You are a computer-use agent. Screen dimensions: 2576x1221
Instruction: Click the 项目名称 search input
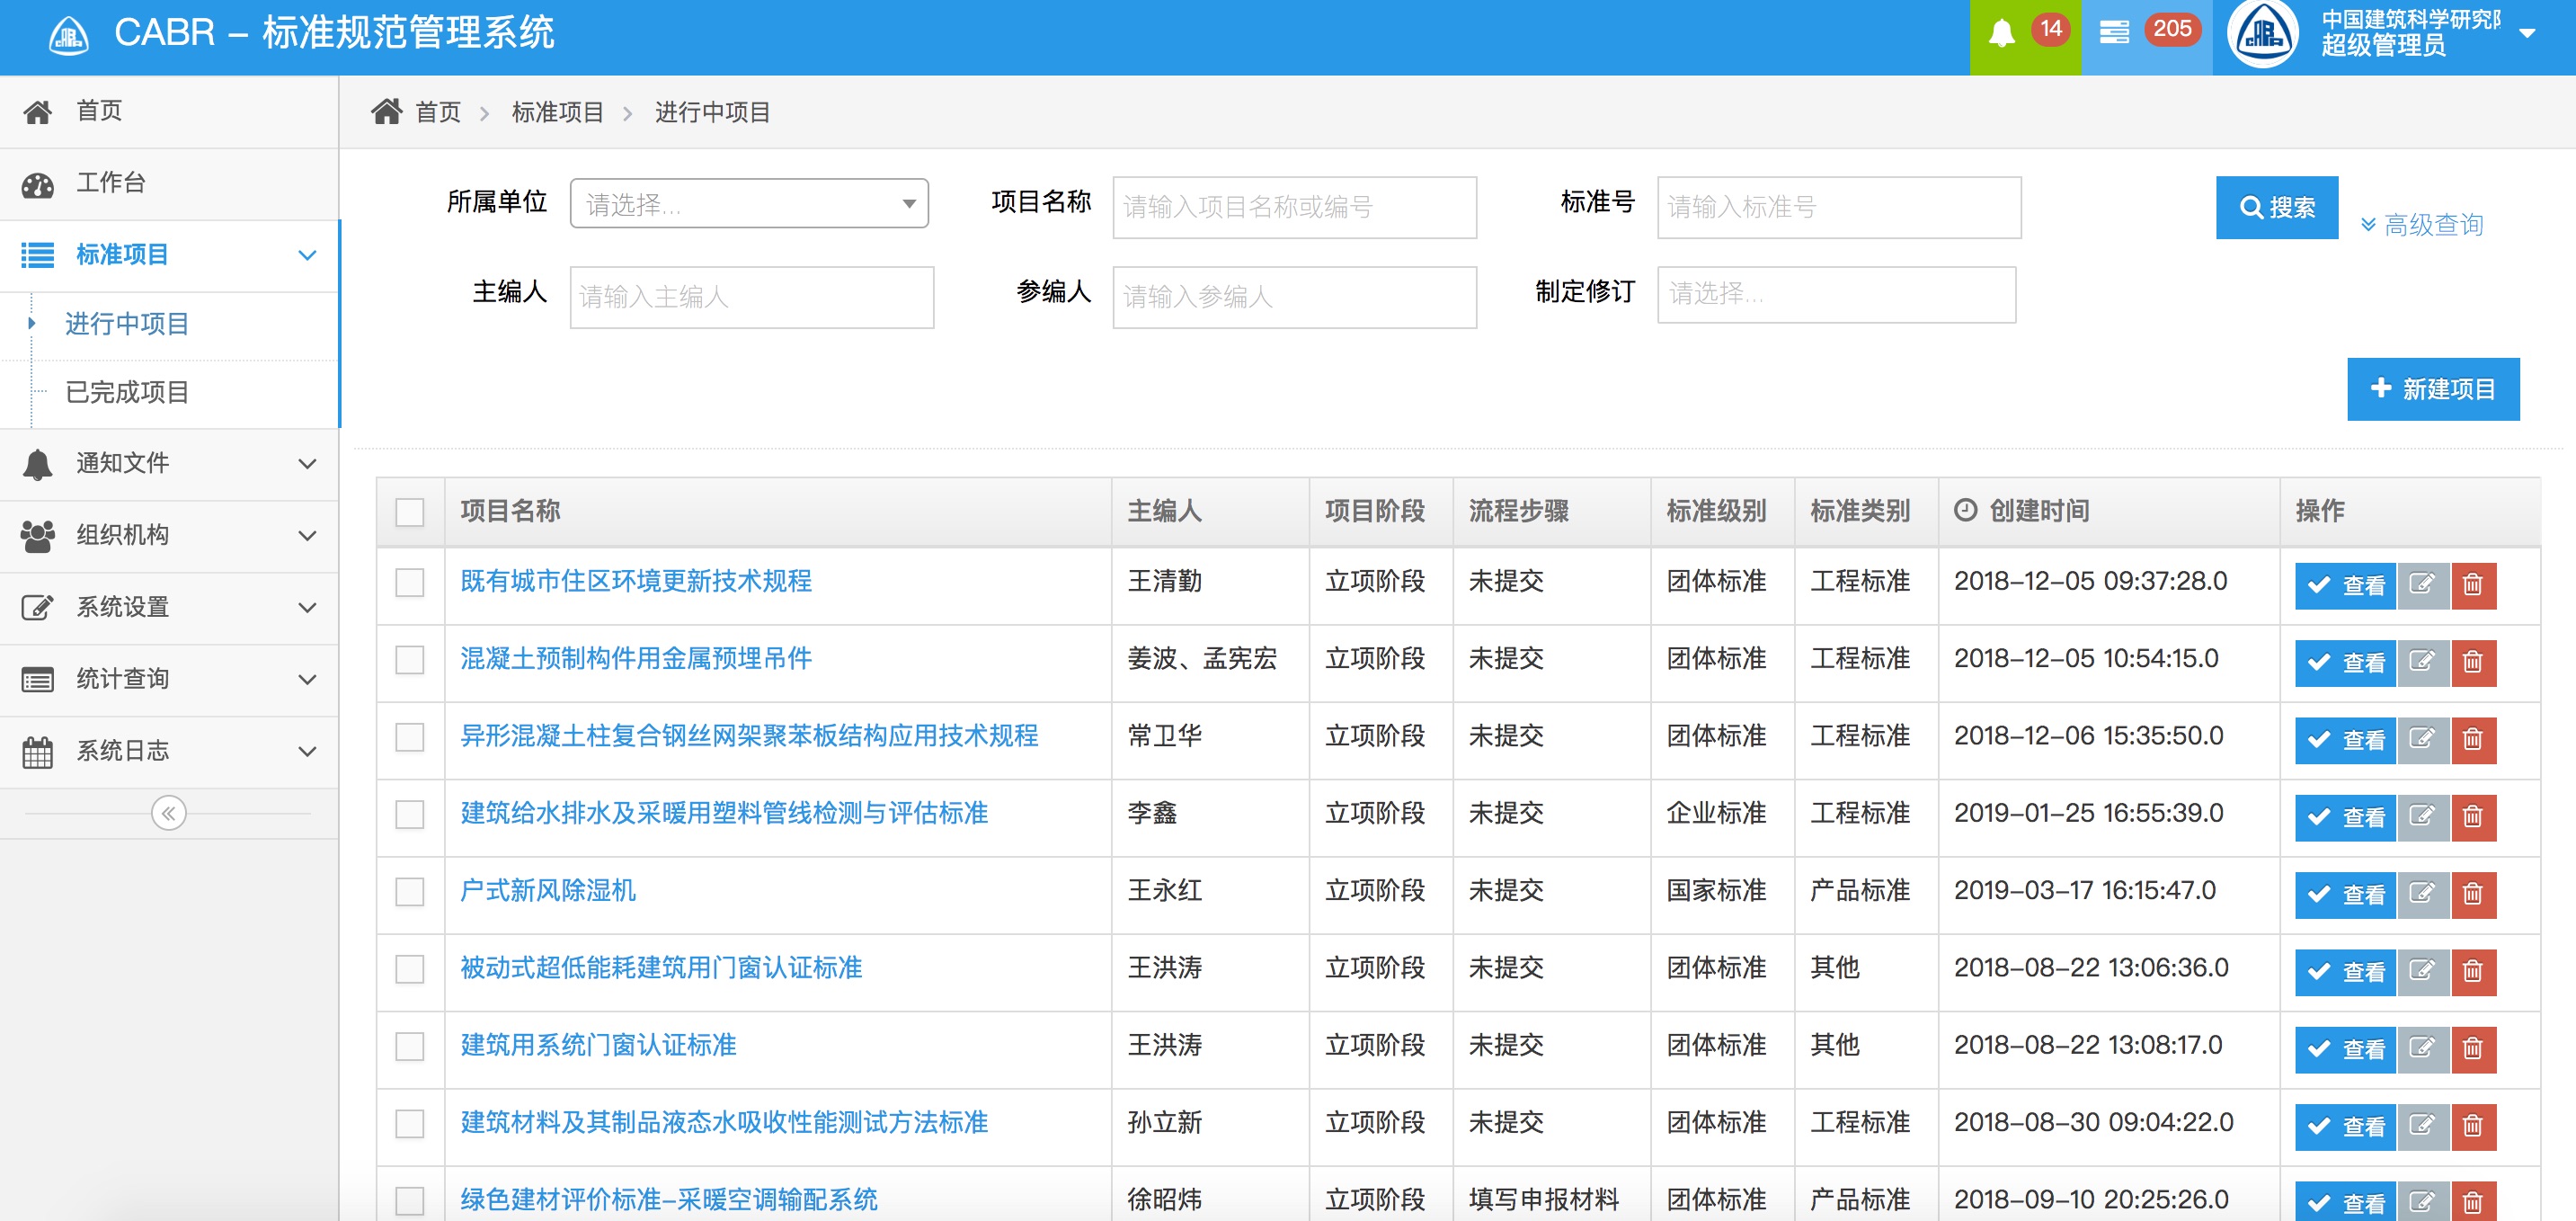click(x=1294, y=207)
